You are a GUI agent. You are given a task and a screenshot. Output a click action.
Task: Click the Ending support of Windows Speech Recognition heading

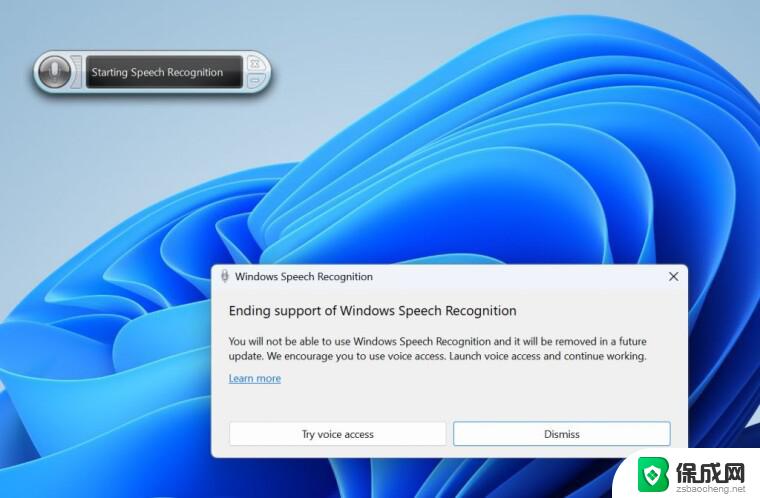pos(372,311)
